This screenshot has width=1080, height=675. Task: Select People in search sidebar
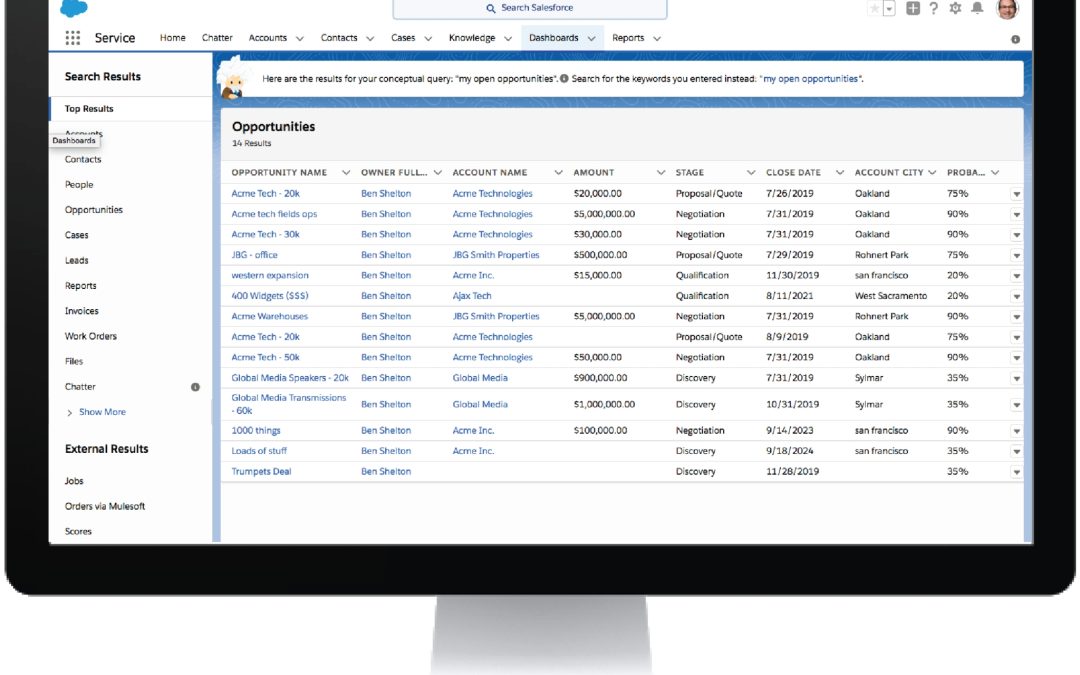click(79, 185)
